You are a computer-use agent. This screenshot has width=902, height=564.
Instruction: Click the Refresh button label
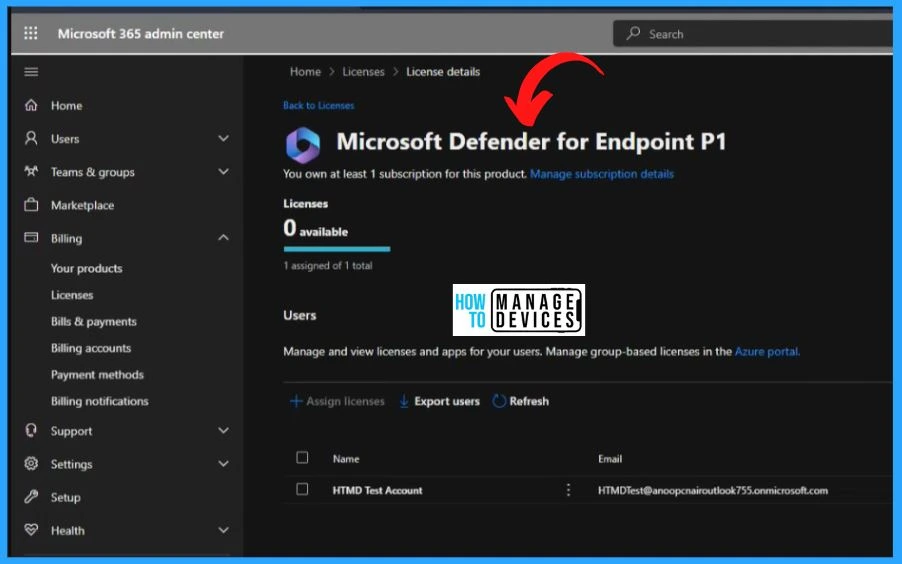(x=529, y=401)
